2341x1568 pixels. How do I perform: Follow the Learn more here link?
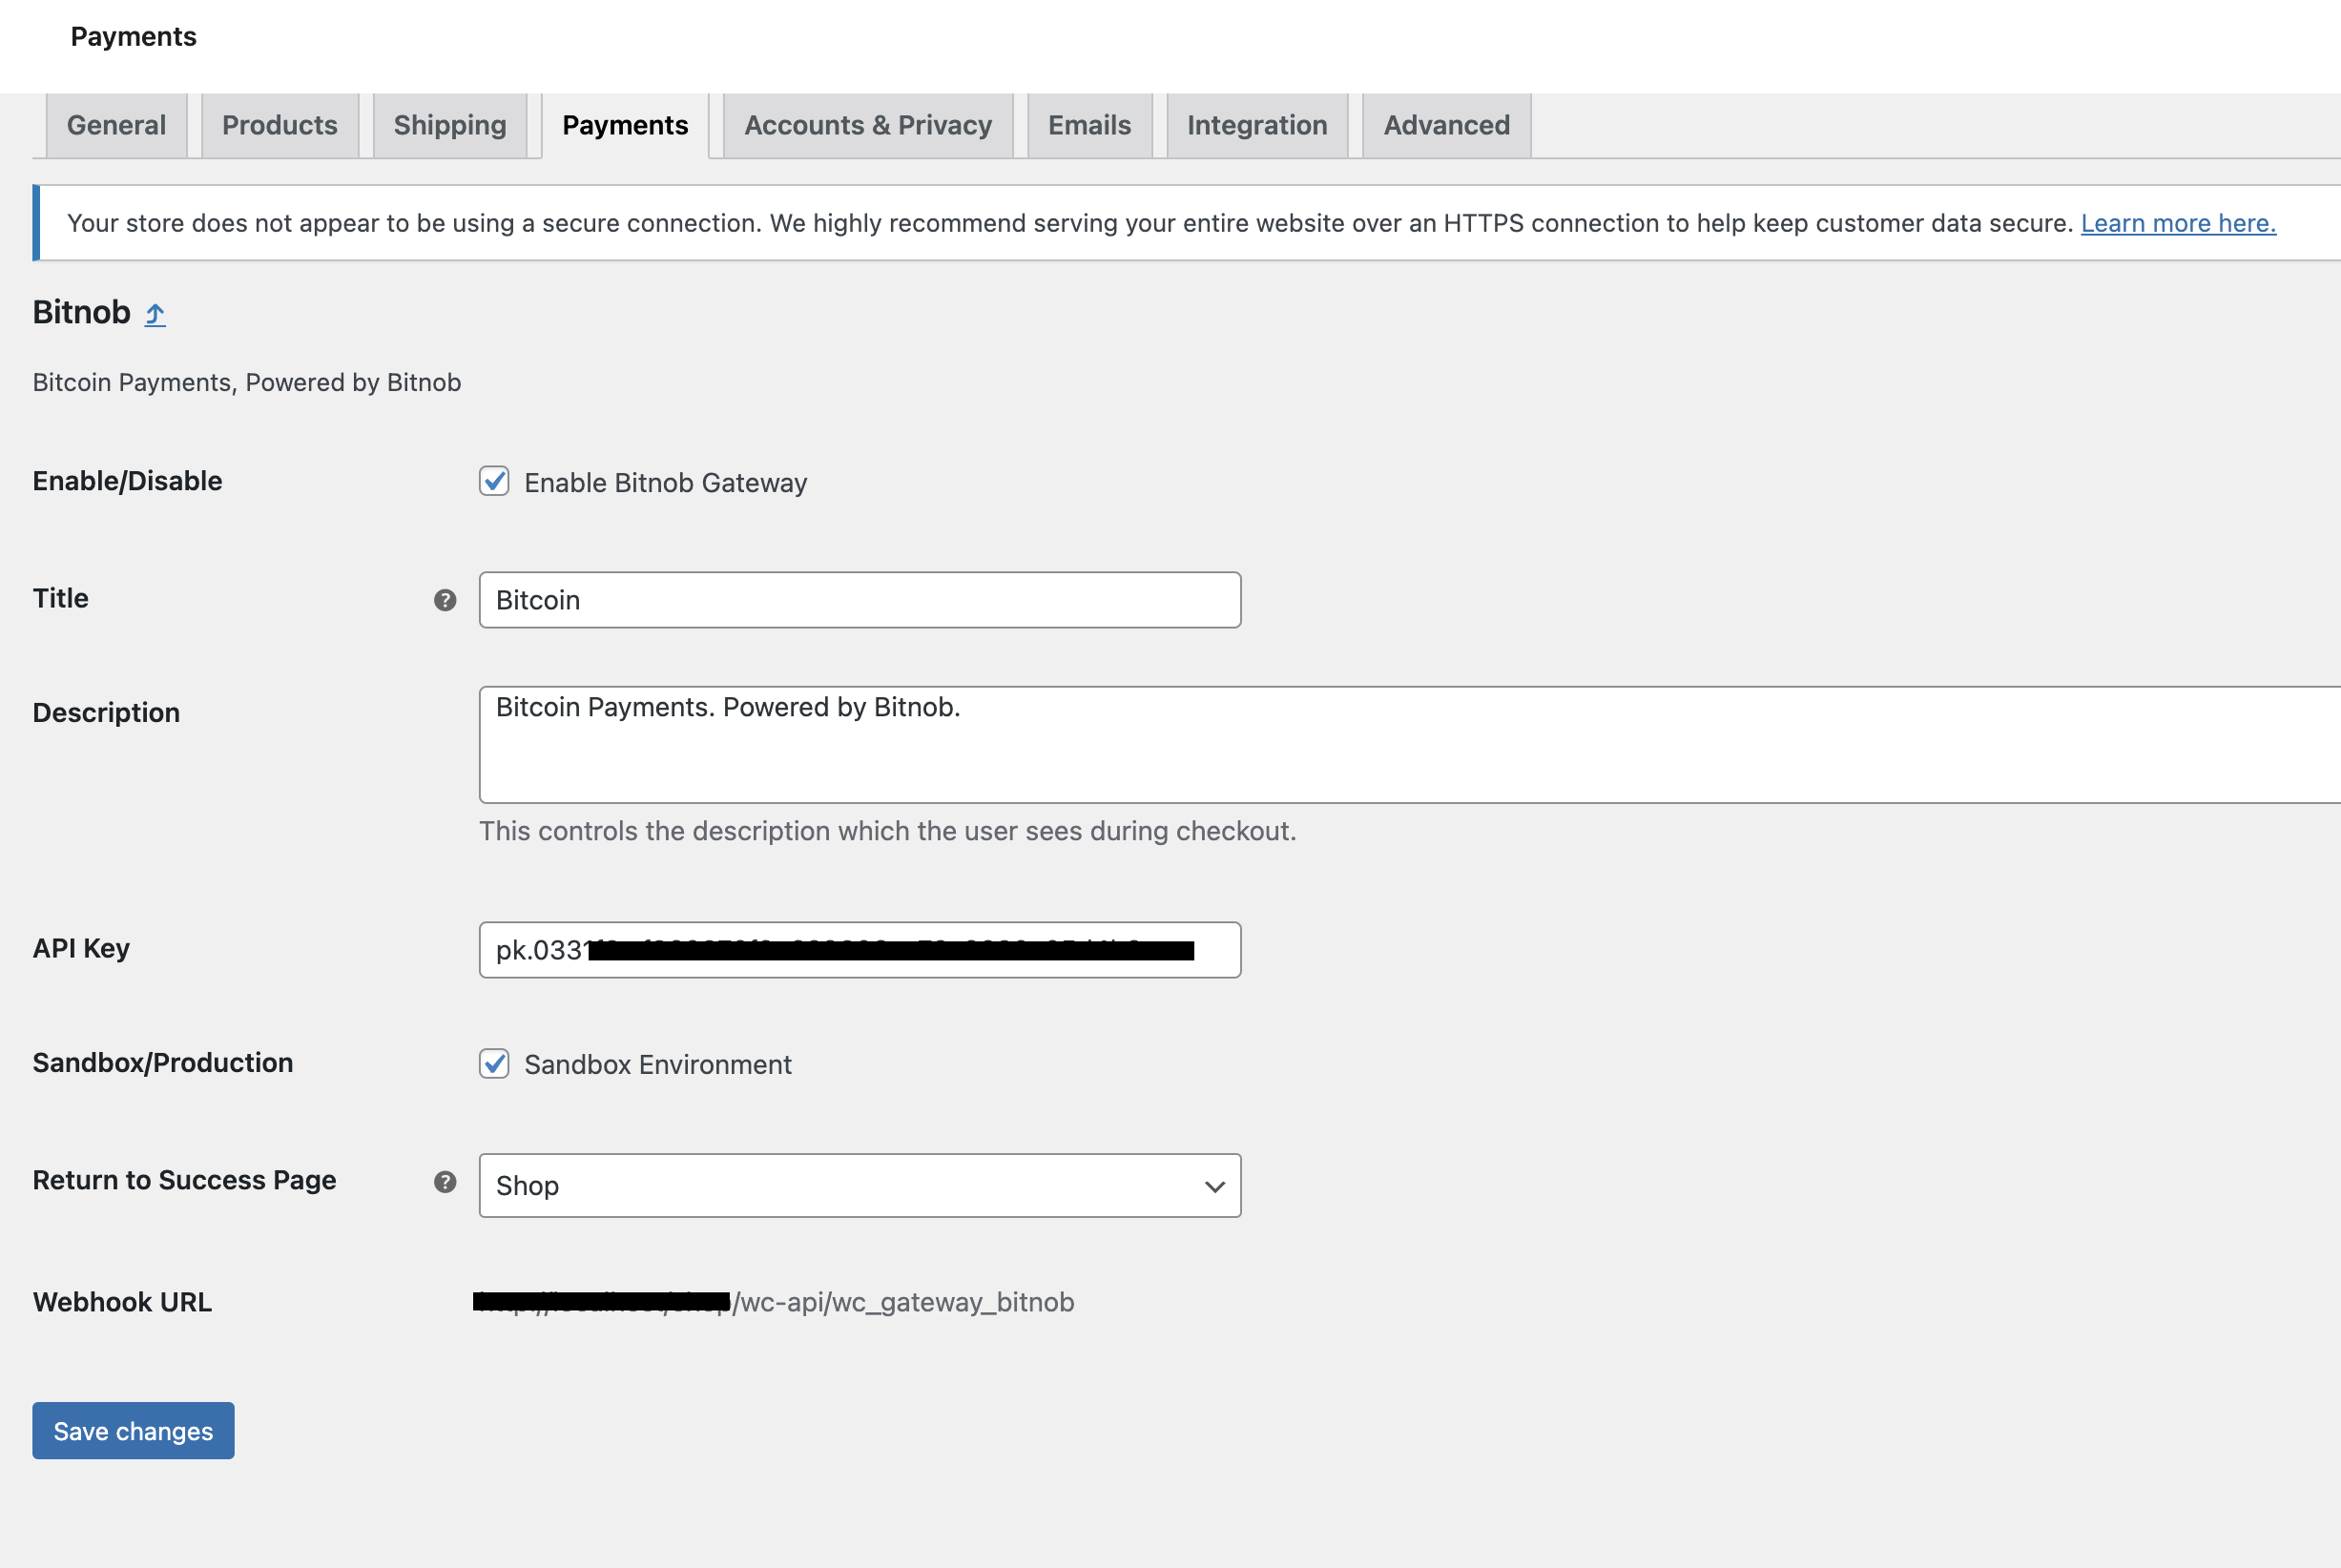(x=2178, y=223)
